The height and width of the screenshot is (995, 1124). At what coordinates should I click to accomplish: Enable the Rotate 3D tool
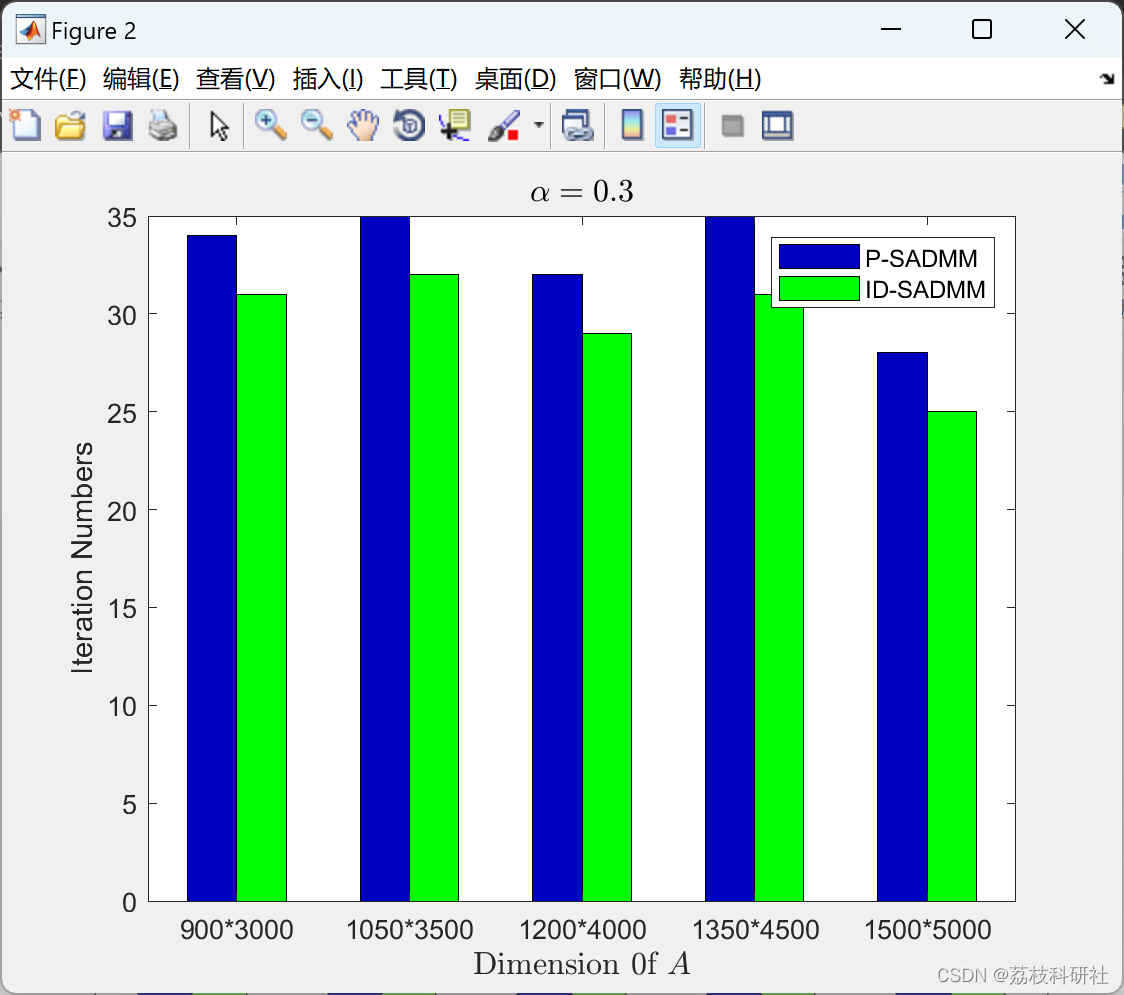pyautogui.click(x=409, y=125)
